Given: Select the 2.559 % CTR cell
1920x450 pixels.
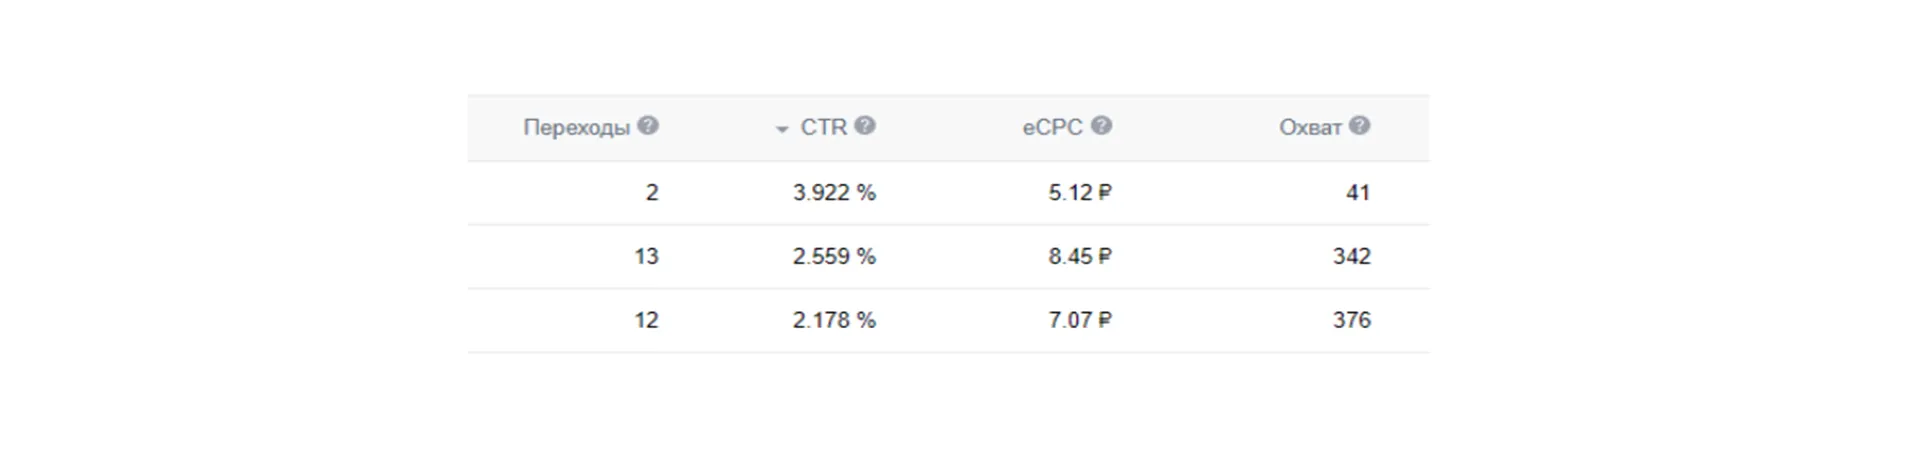Looking at the screenshot, I should click(x=834, y=257).
